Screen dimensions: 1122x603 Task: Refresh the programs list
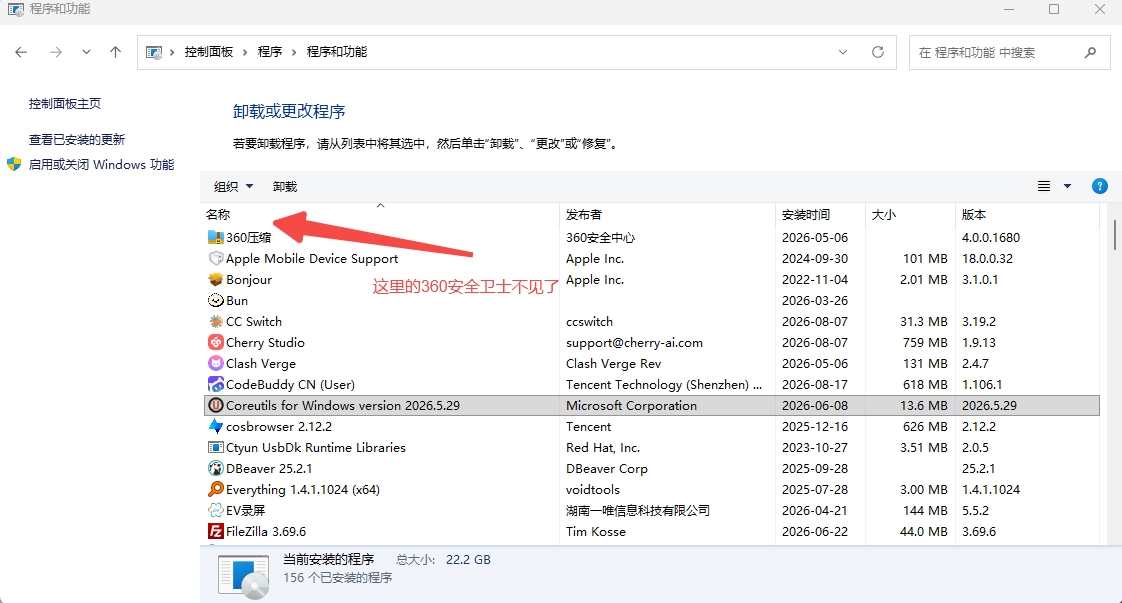click(x=878, y=52)
